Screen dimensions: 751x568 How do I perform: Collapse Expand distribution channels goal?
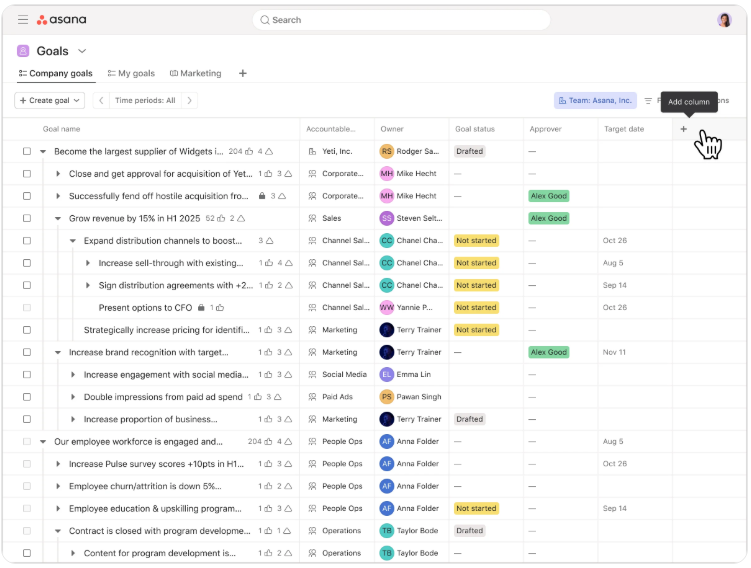click(x=73, y=240)
